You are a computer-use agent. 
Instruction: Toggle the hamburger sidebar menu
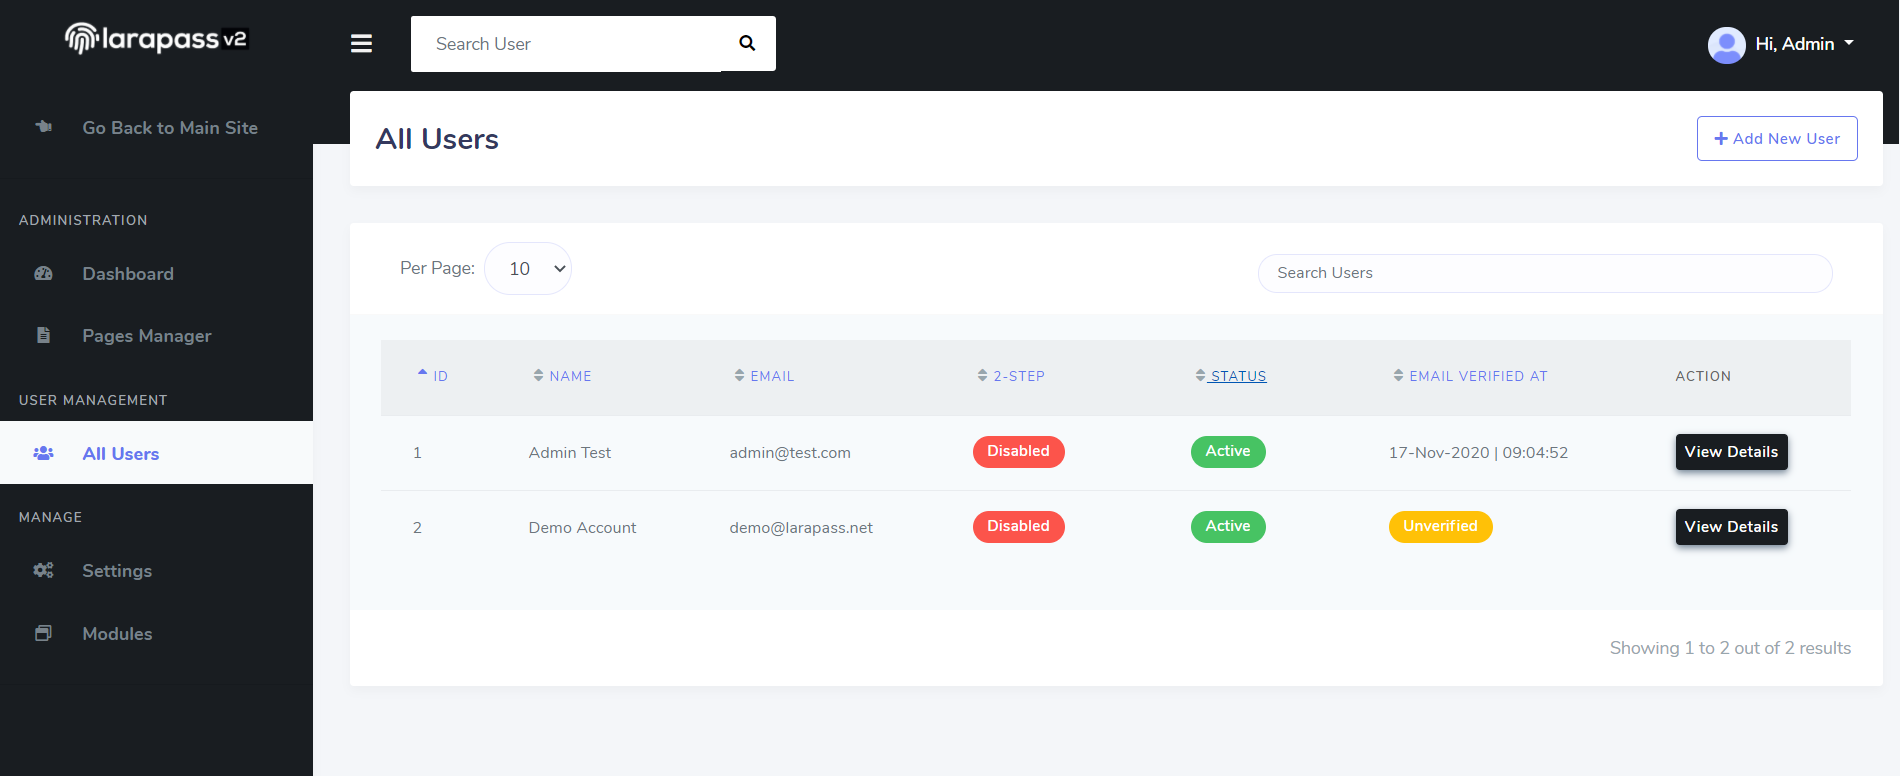361,43
